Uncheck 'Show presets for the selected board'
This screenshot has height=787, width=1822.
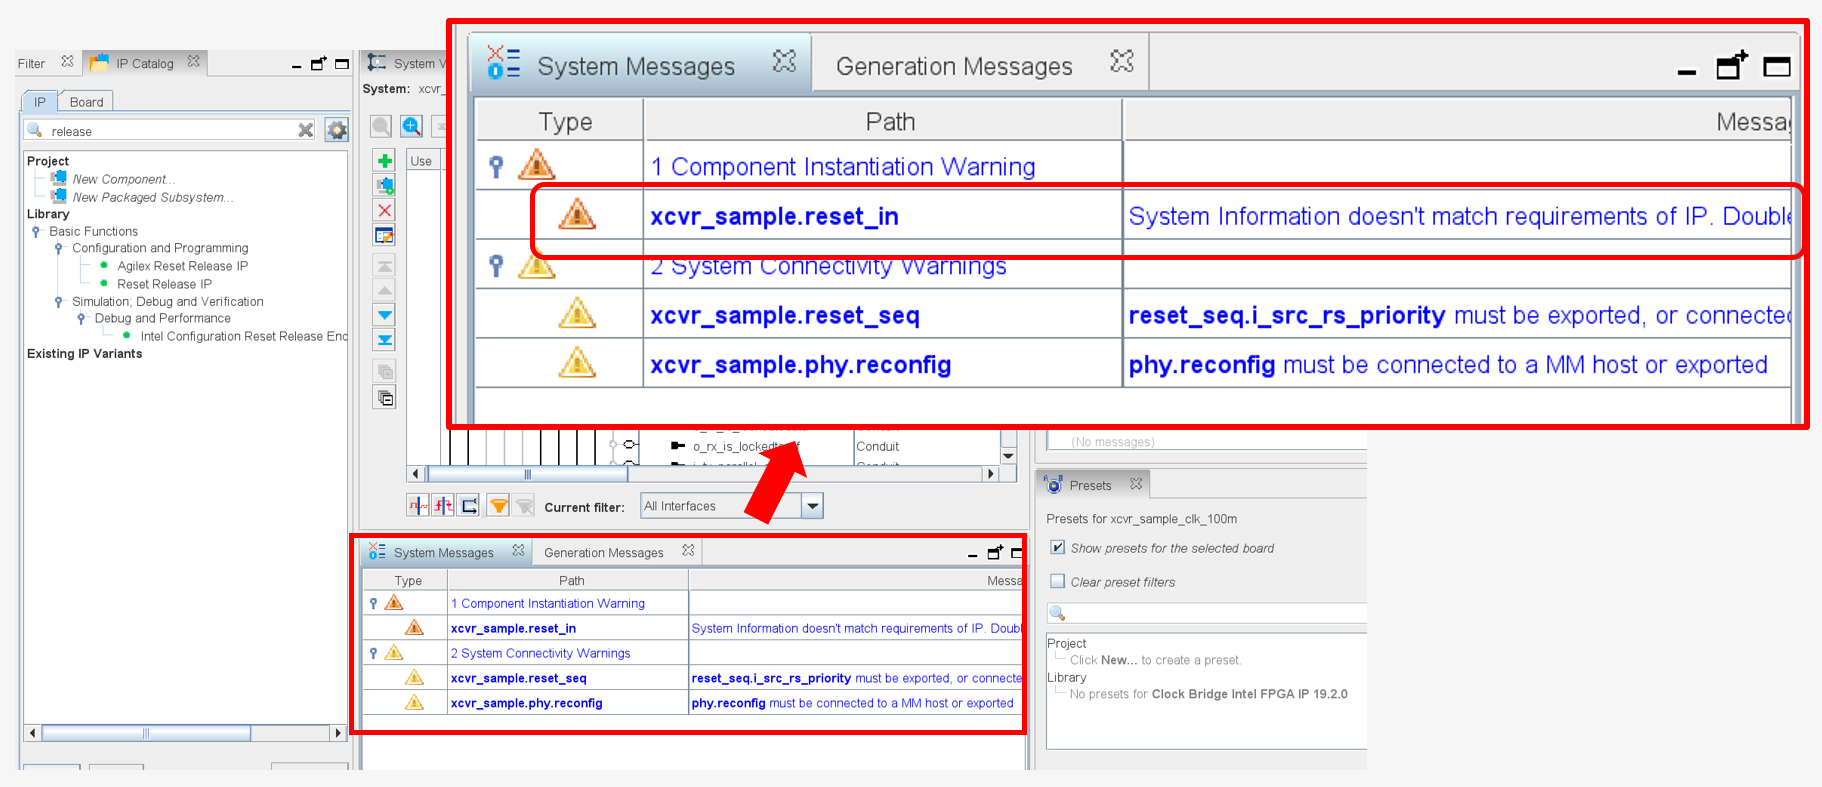(x=1057, y=548)
